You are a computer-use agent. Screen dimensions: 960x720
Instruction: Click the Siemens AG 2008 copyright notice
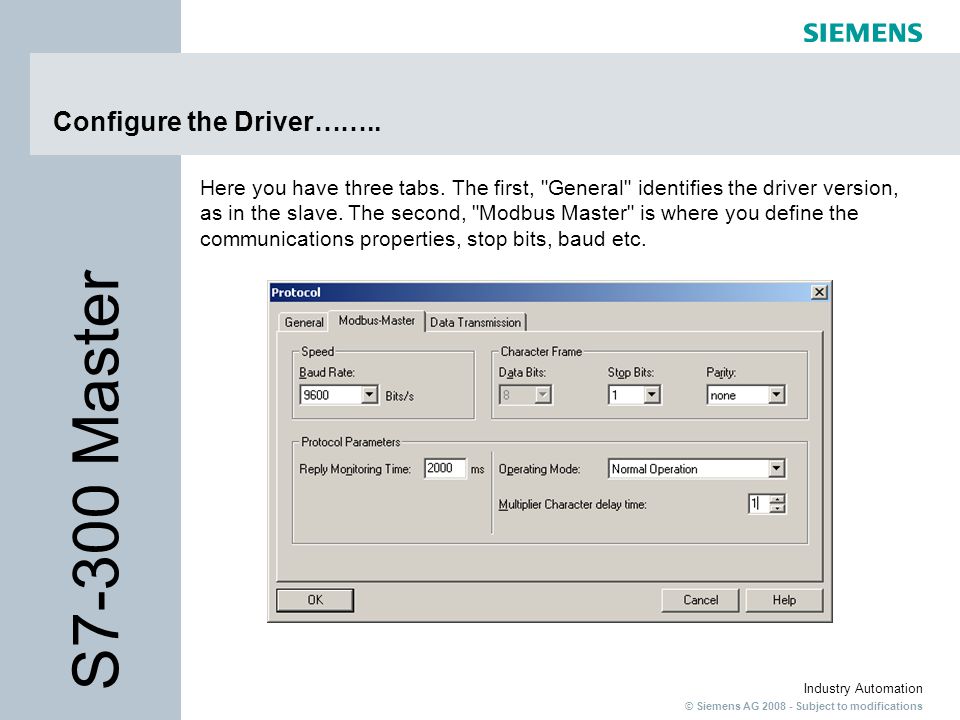803,706
